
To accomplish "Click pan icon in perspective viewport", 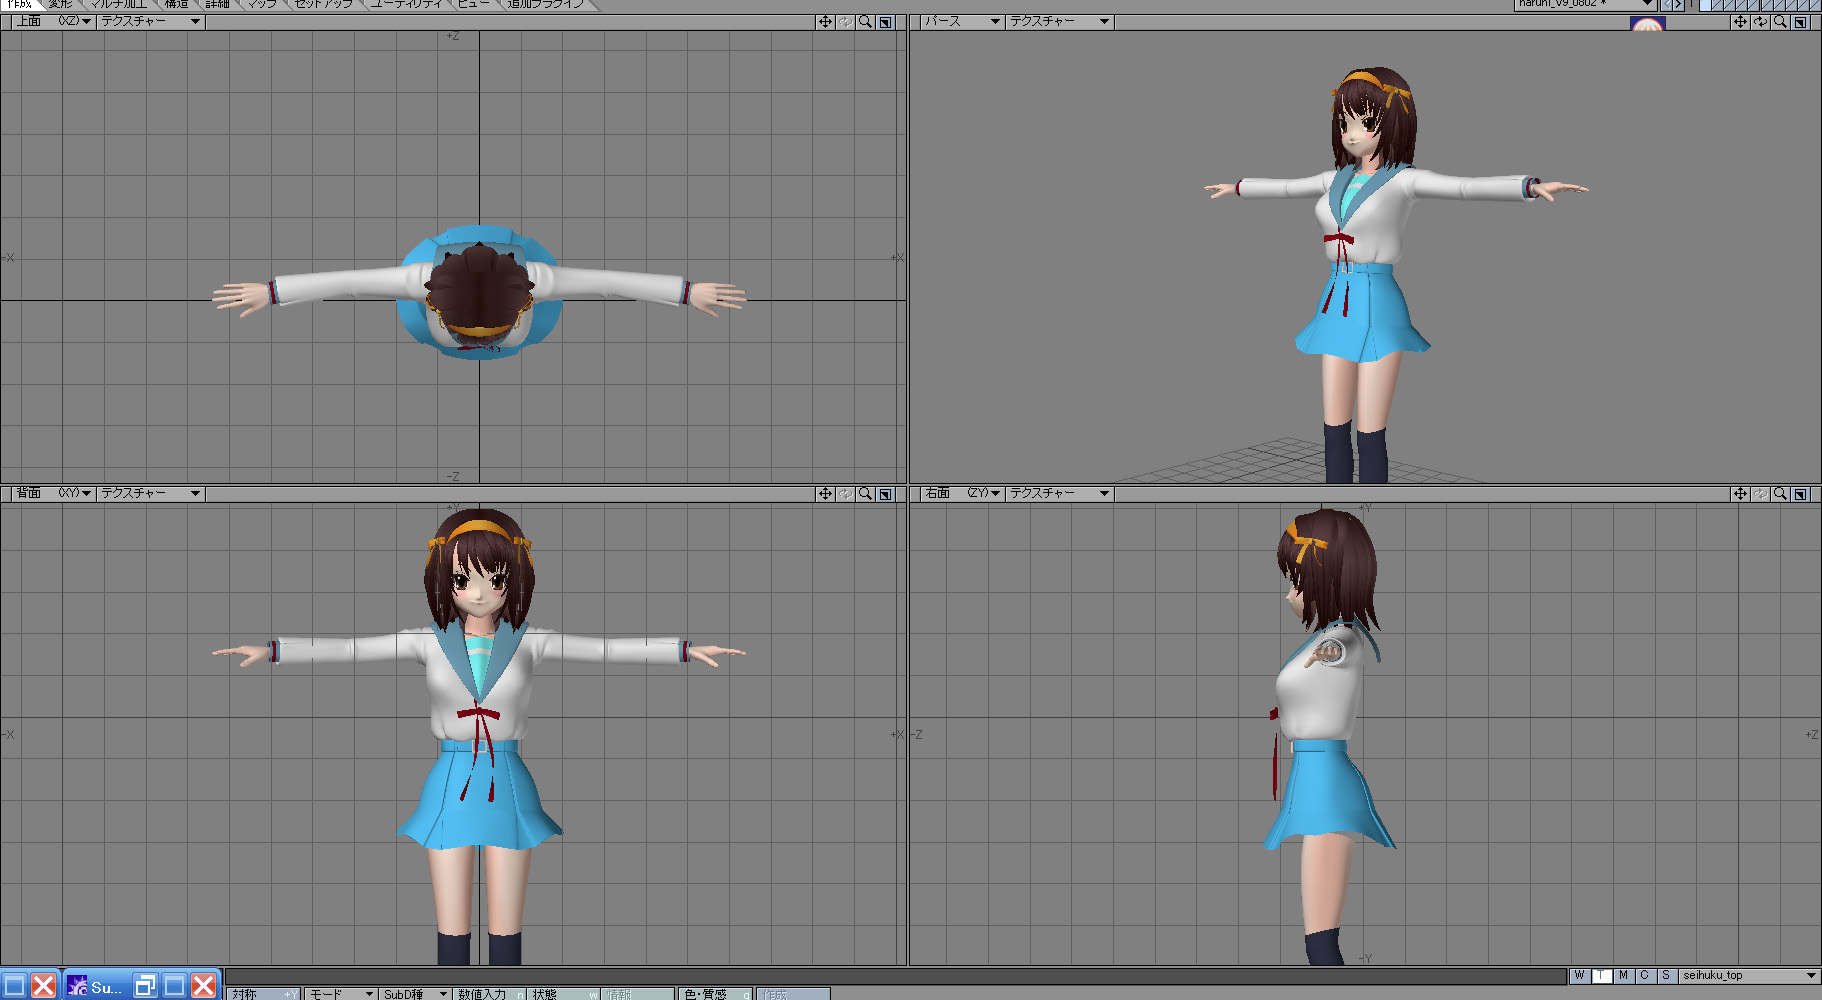I will pos(1740,22).
